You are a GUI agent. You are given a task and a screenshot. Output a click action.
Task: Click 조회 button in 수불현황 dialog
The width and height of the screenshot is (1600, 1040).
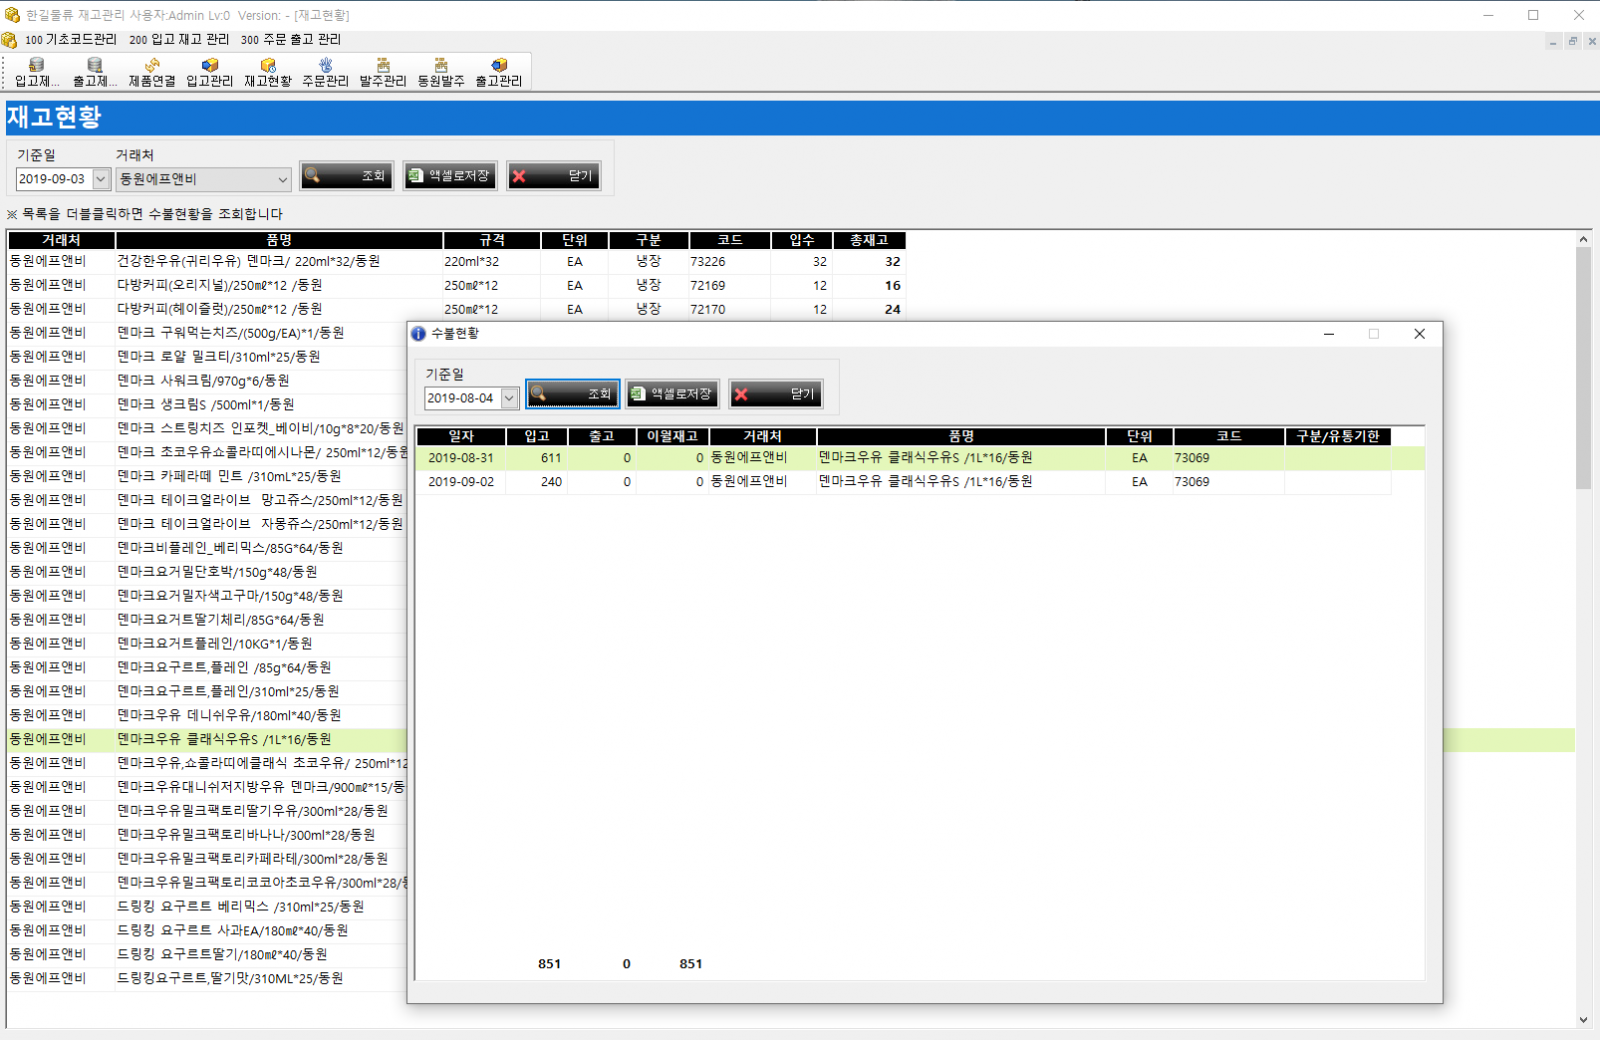click(573, 394)
